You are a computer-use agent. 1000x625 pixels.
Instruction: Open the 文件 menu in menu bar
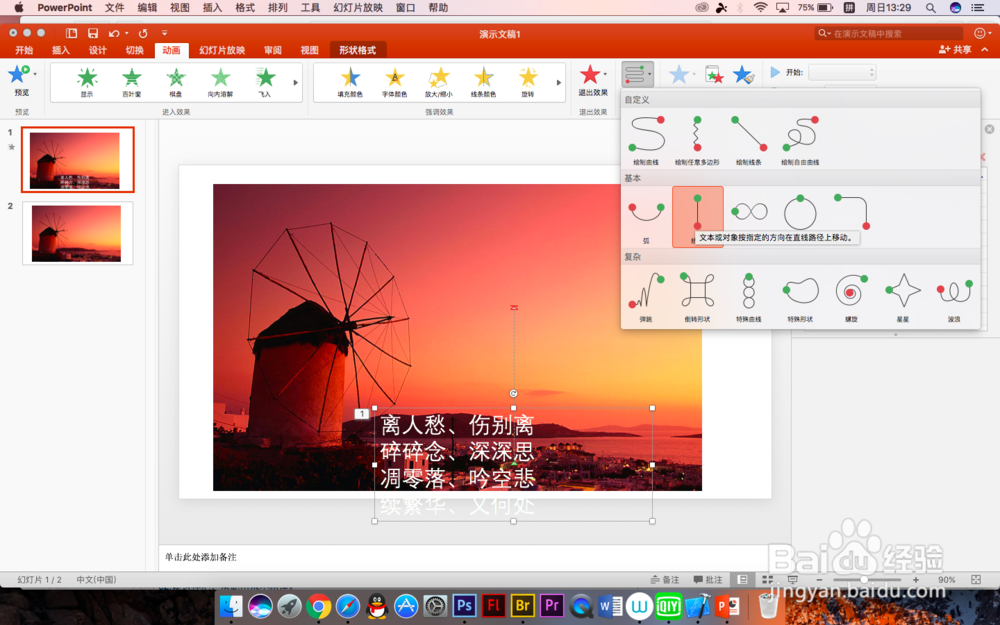click(x=114, y=8)
